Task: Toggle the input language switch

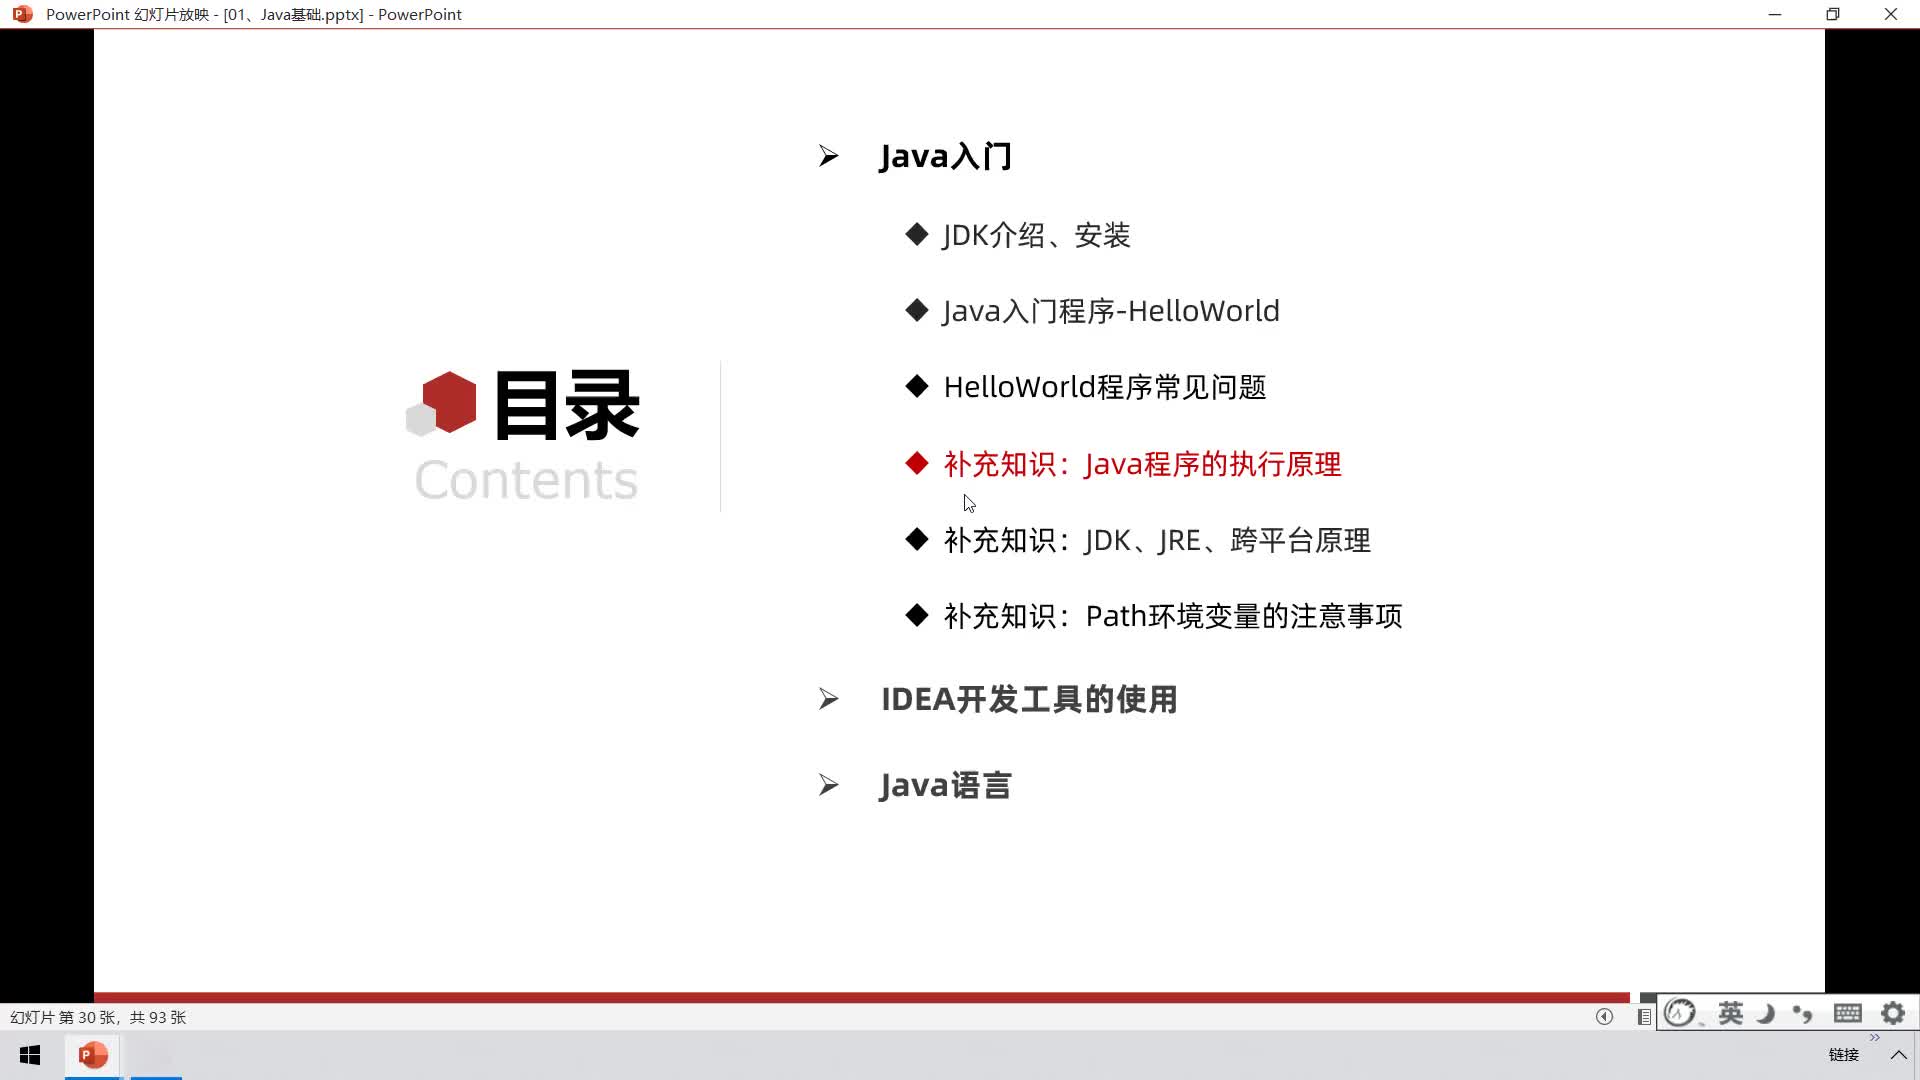Action: pyautogui.click(x=1730, y=1013)
